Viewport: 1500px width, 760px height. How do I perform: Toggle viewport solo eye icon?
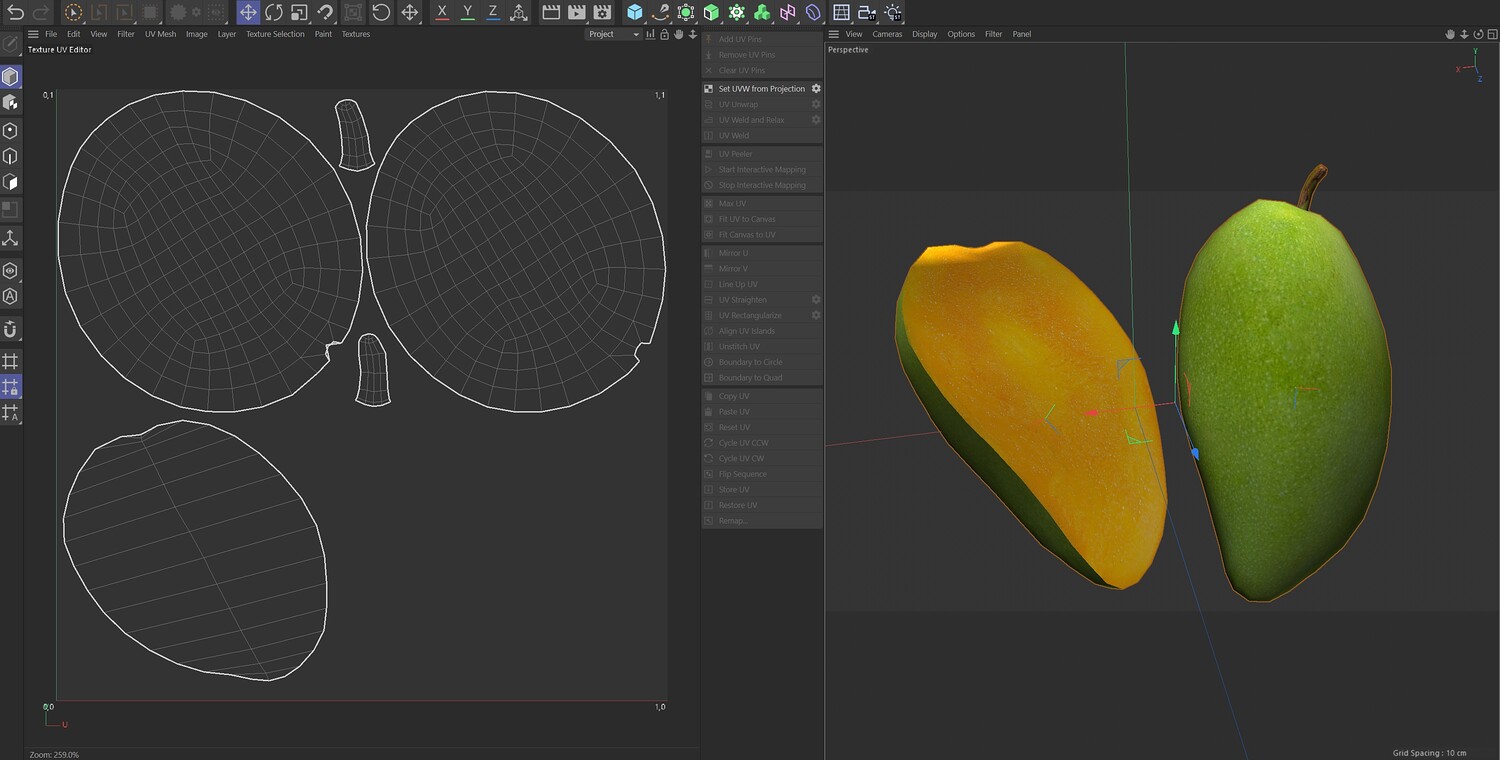(x=10, y=271)
